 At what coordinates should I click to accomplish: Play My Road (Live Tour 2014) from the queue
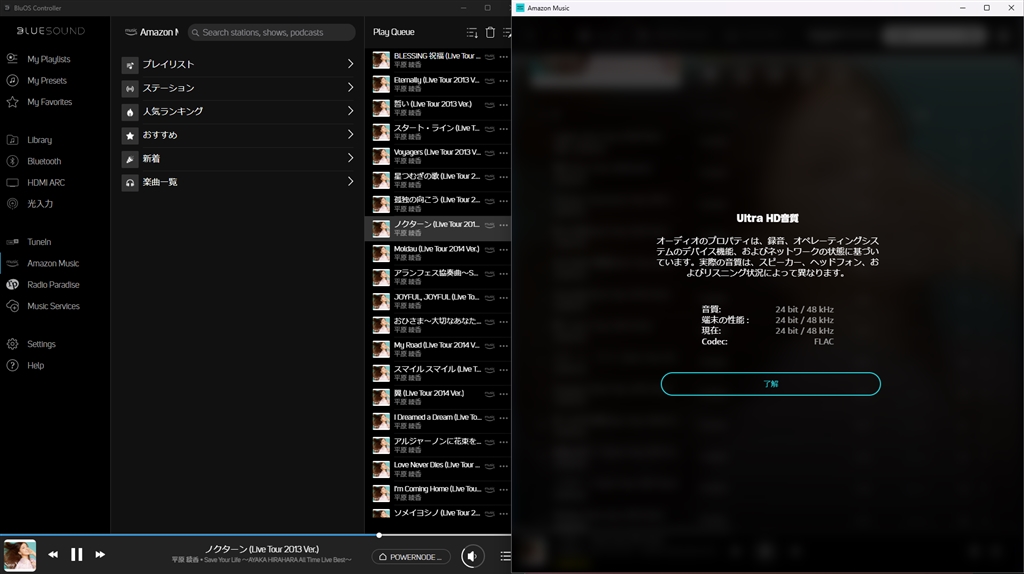tap(438, 348)
